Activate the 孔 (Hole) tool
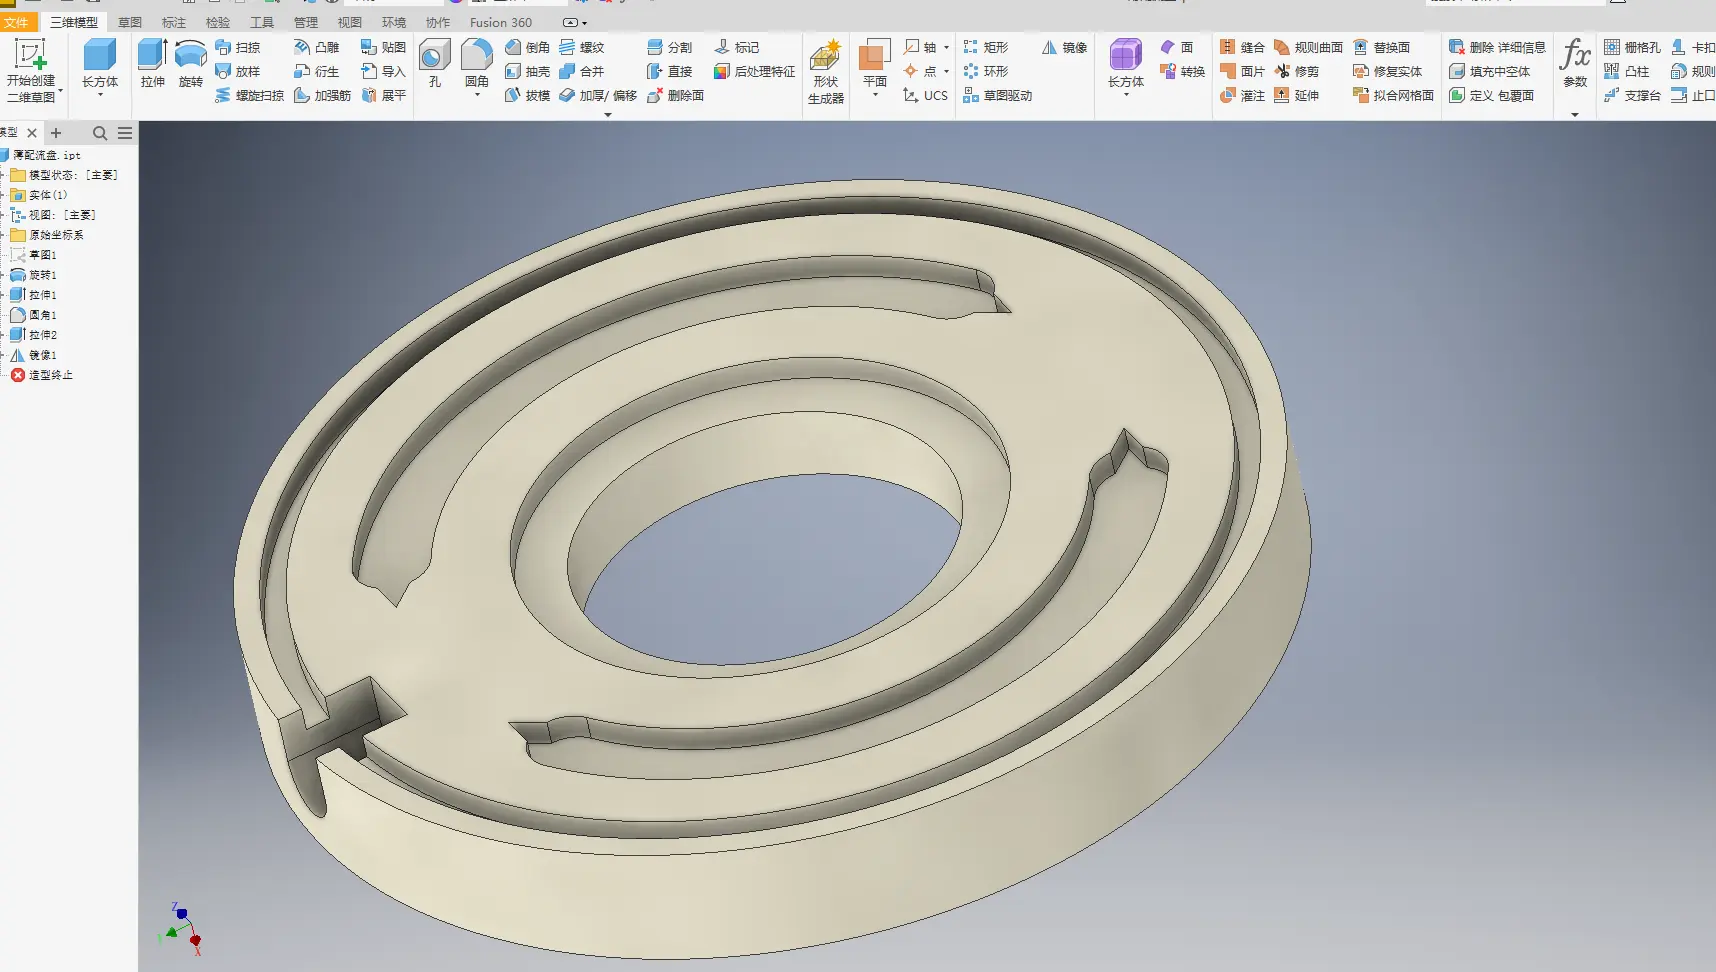The height and width of the screenshot is (972, 1716). pyautogui.click(x=434, y=64)
